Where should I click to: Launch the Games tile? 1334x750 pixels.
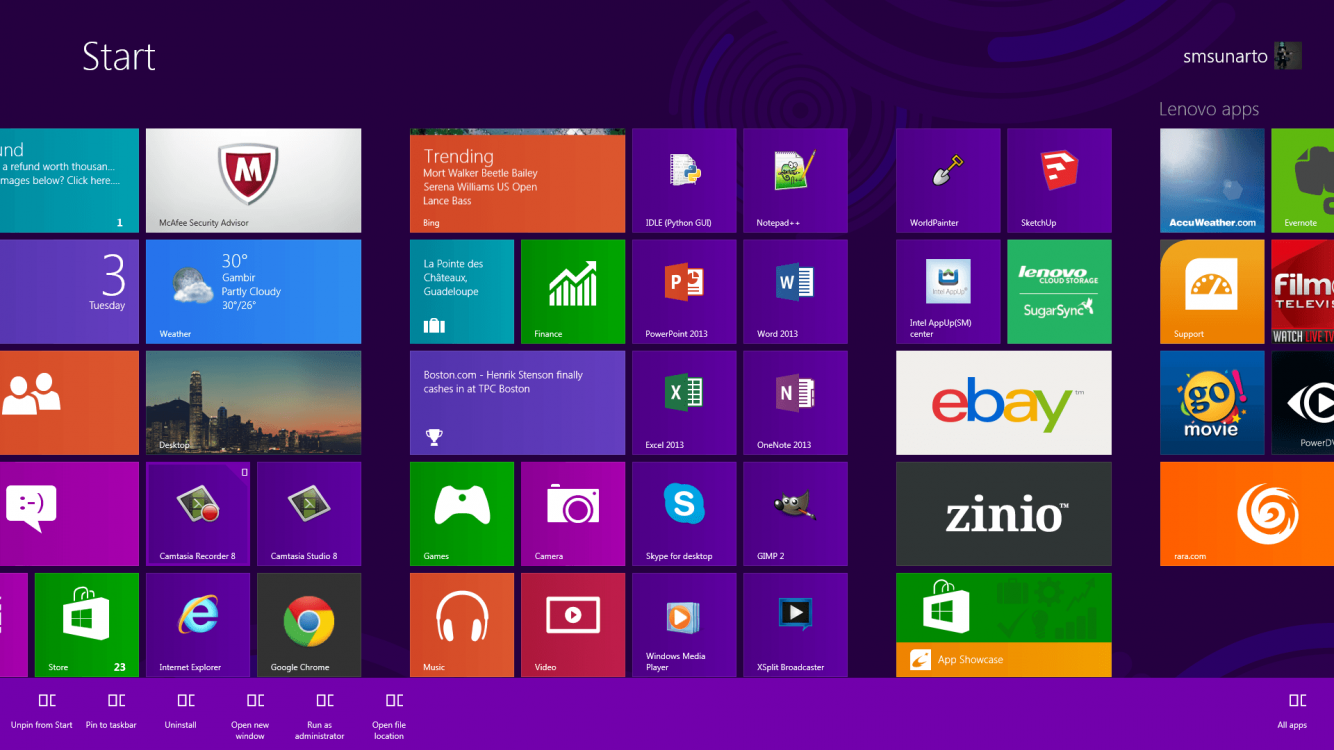[x=462, y=514]
